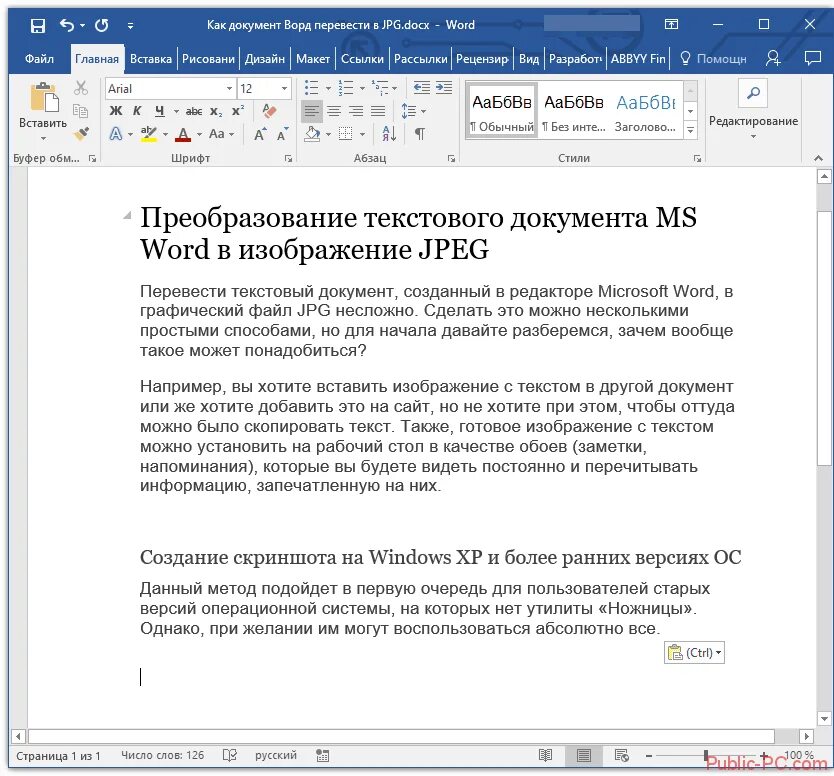834x776 pixels.
Task: Select the Обычный style
Action: pos(502,111)
